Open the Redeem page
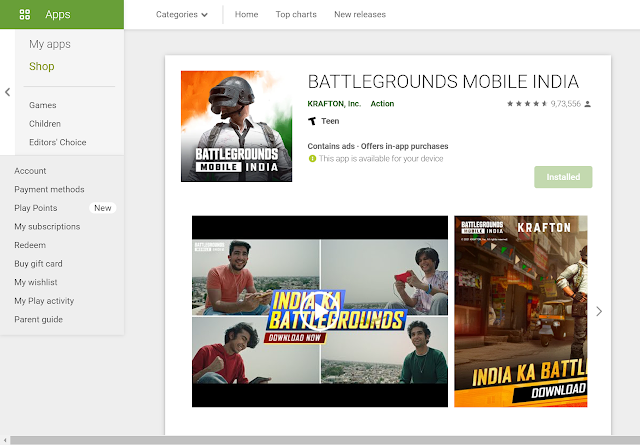The height and width of the screenshot is (445, 640). (30, 245)
